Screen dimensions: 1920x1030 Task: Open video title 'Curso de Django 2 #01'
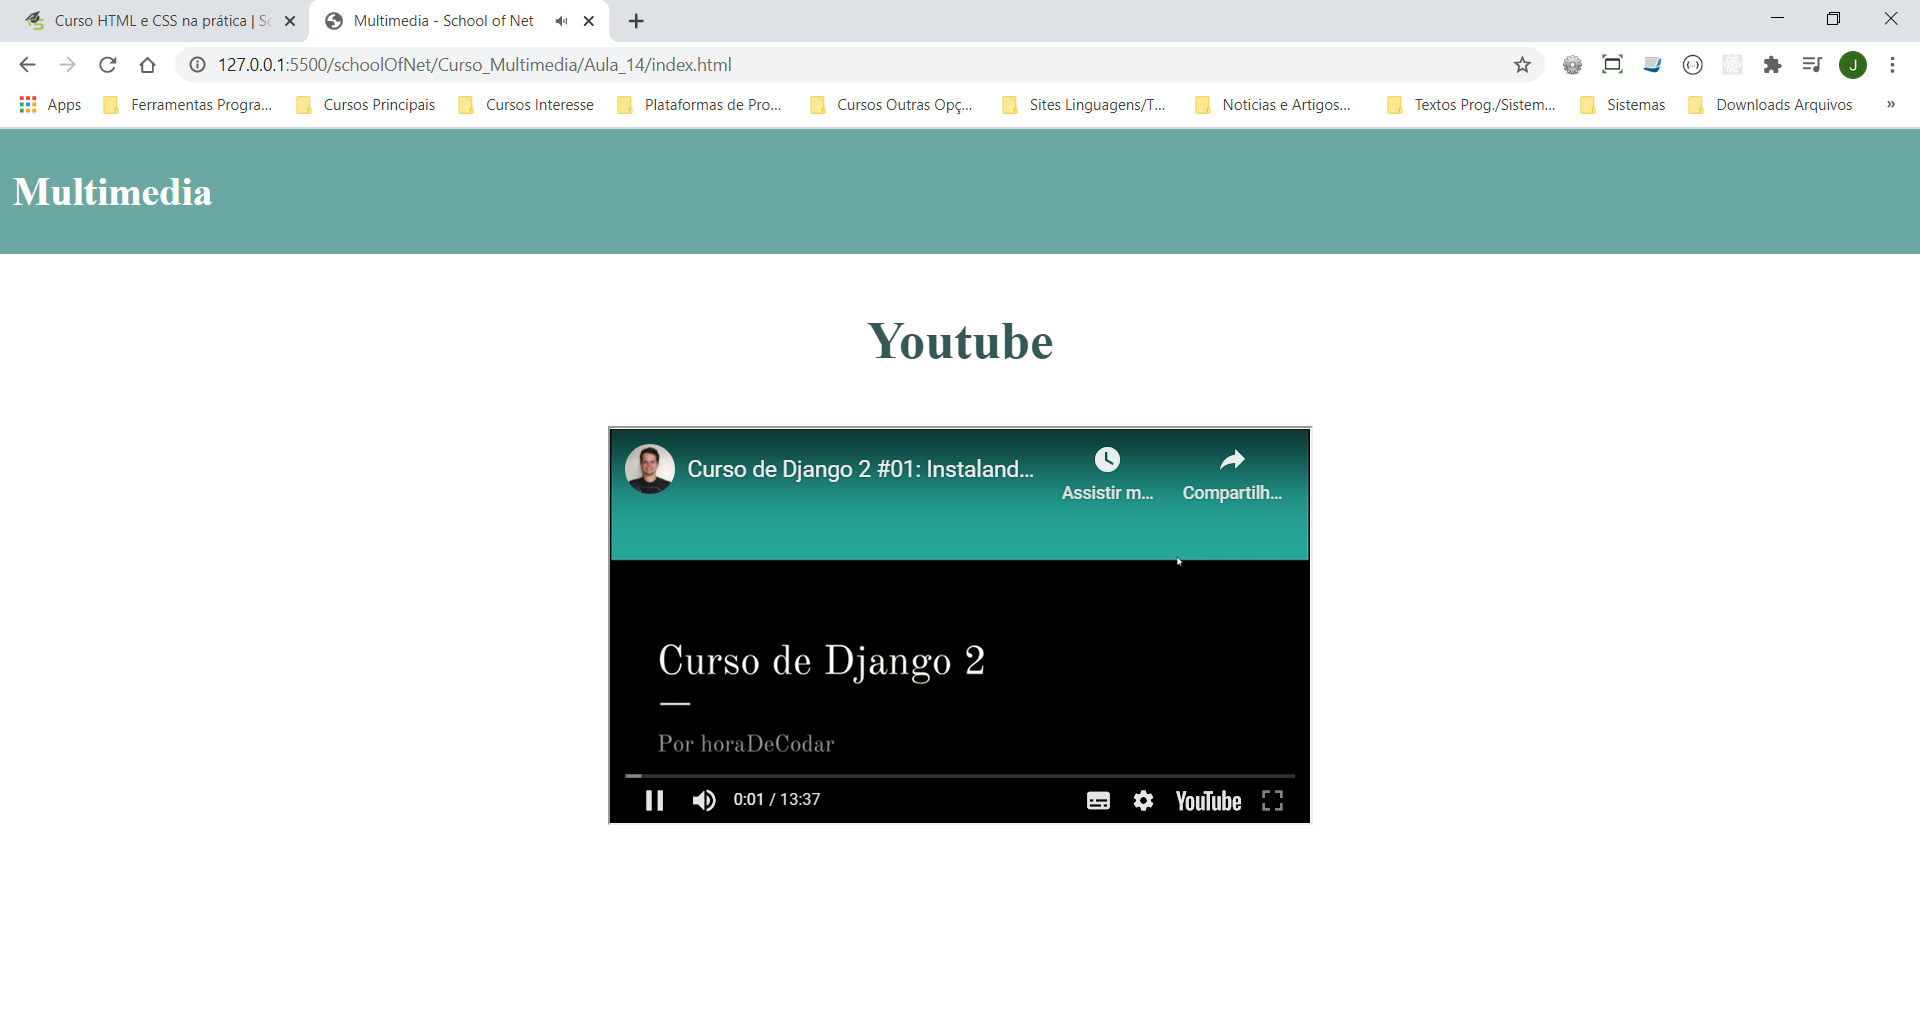860,469
